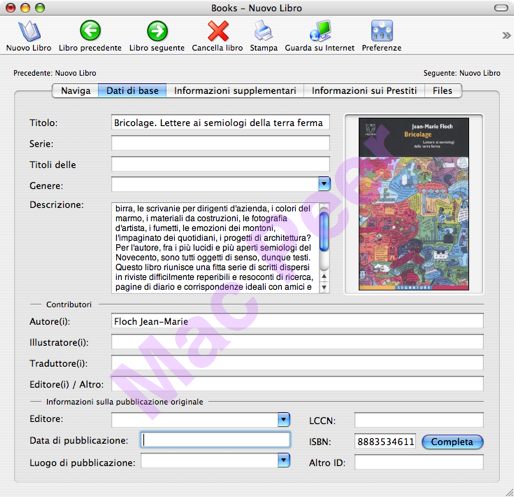Open Guarda su Internet icon
This screenshot has width=514, height=497.
[x=320, y=31]
